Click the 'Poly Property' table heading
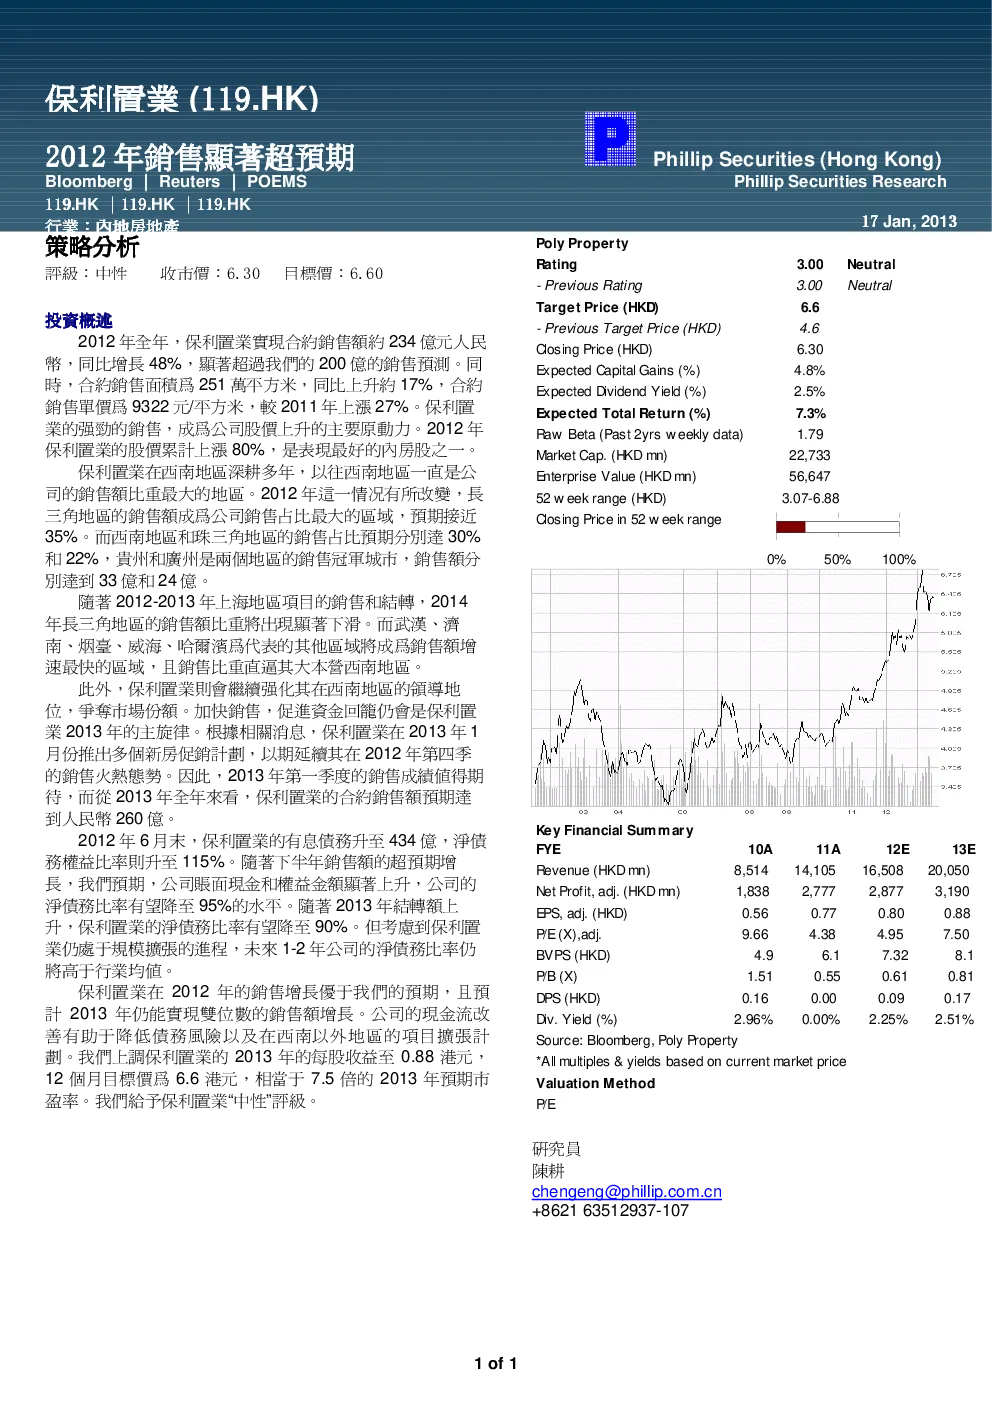992x1403 pixels. (582, 243)
